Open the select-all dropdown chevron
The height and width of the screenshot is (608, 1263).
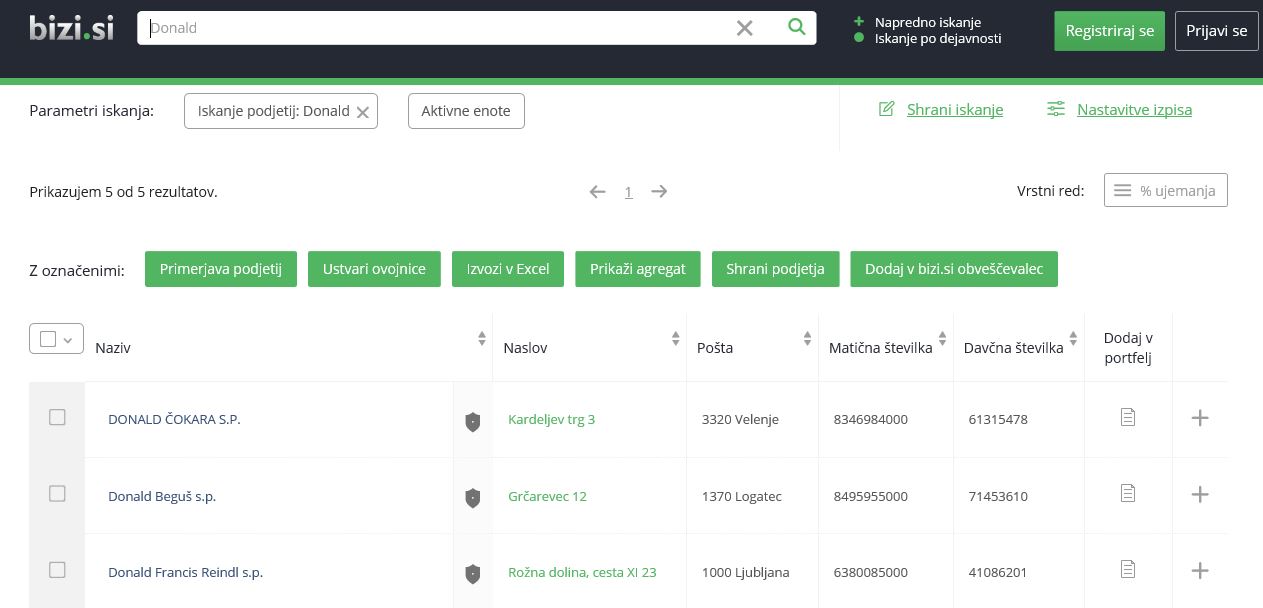[x=68, y=340]
